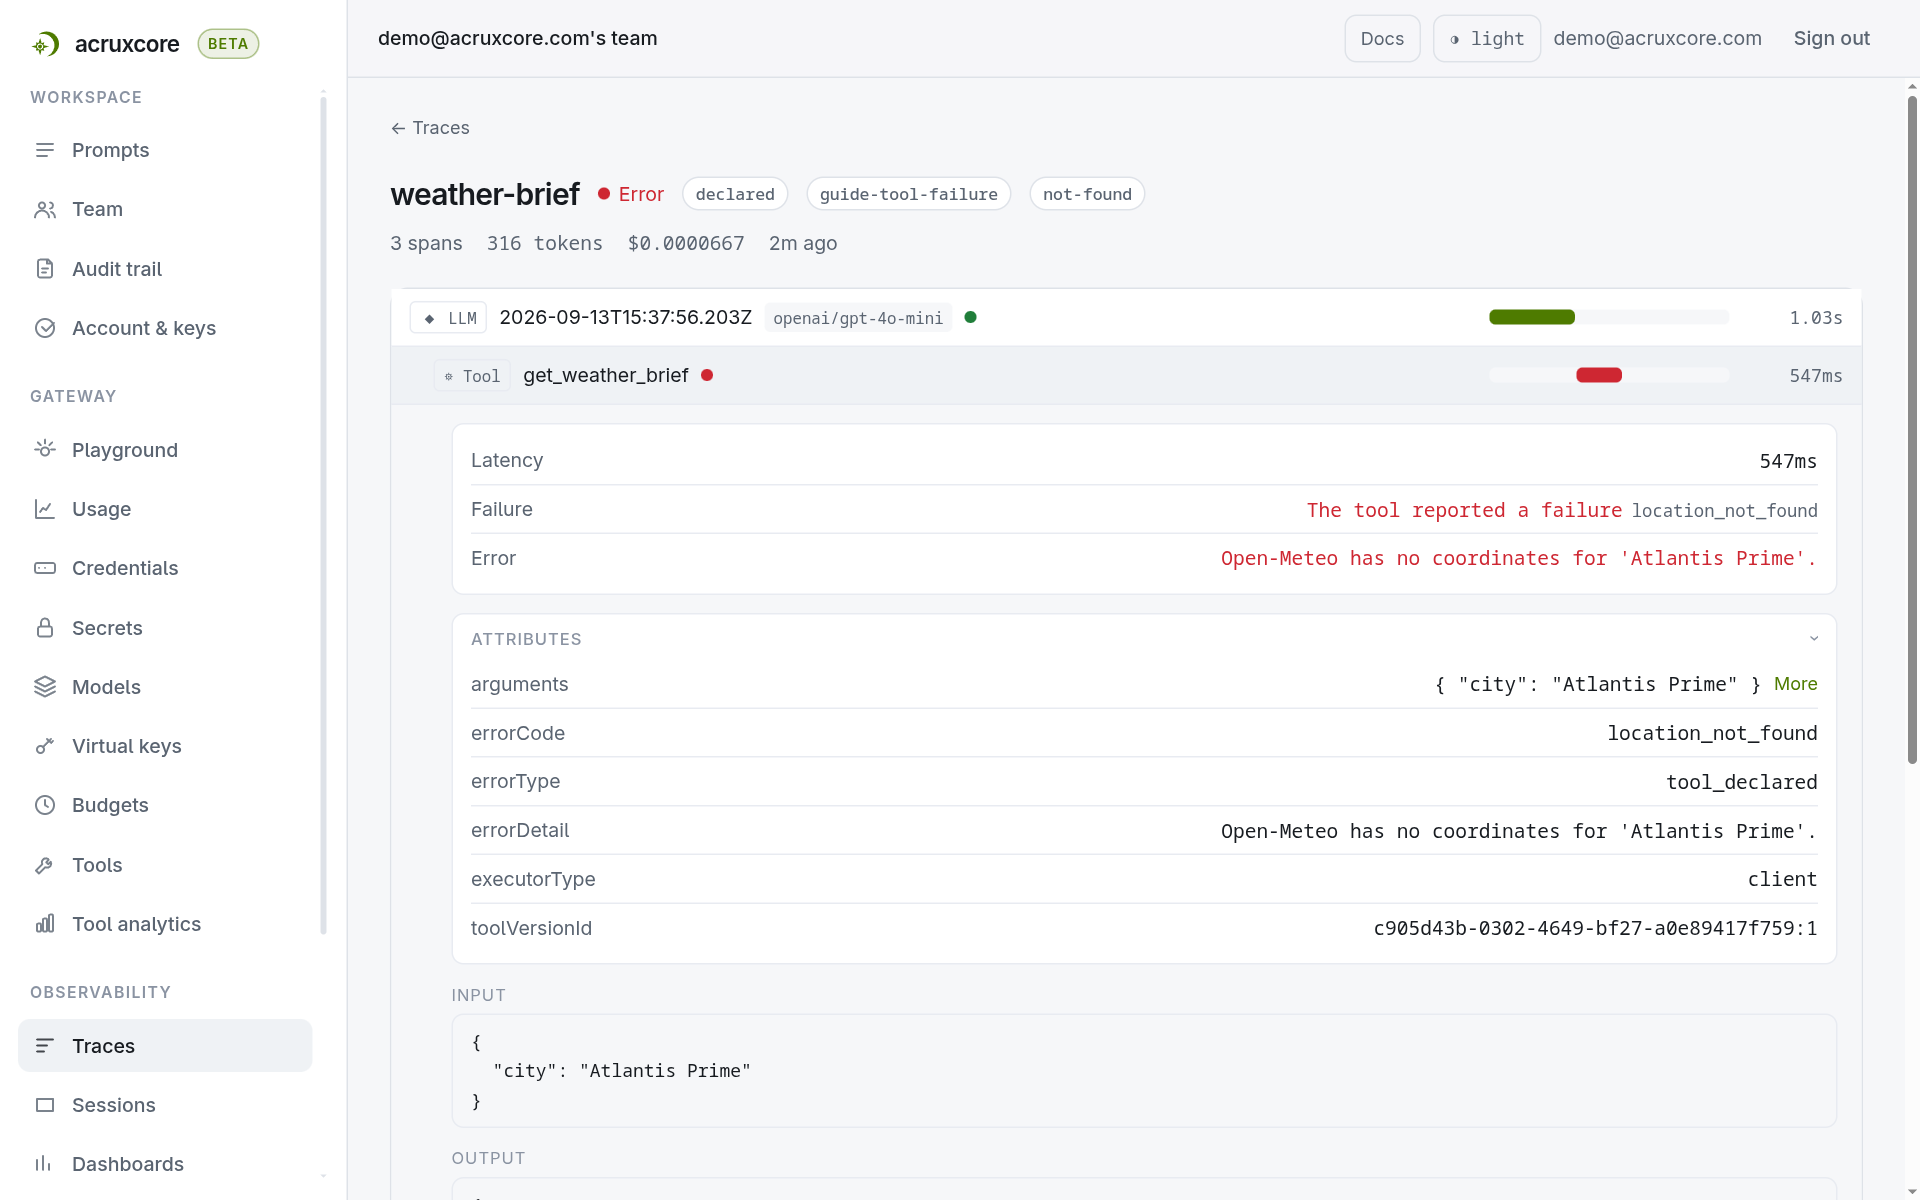Expand the LLM span row by its timestamp
Viewport: 1920px width, 1200px height.
[626, 317]
